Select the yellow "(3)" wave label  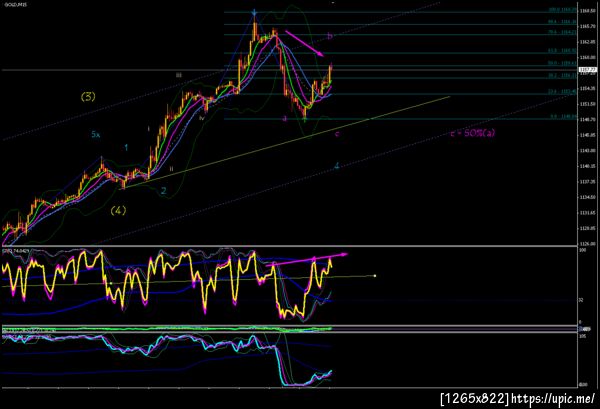88,96
